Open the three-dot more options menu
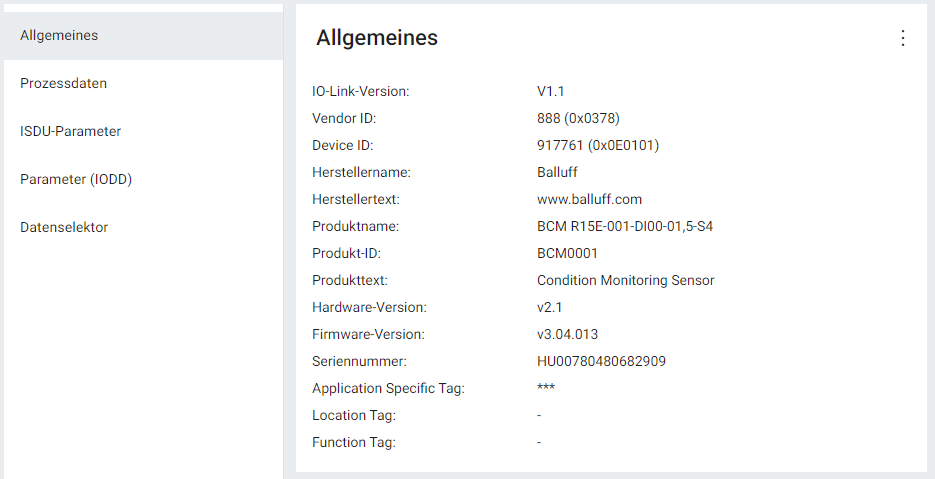 [x=903, y=38]
